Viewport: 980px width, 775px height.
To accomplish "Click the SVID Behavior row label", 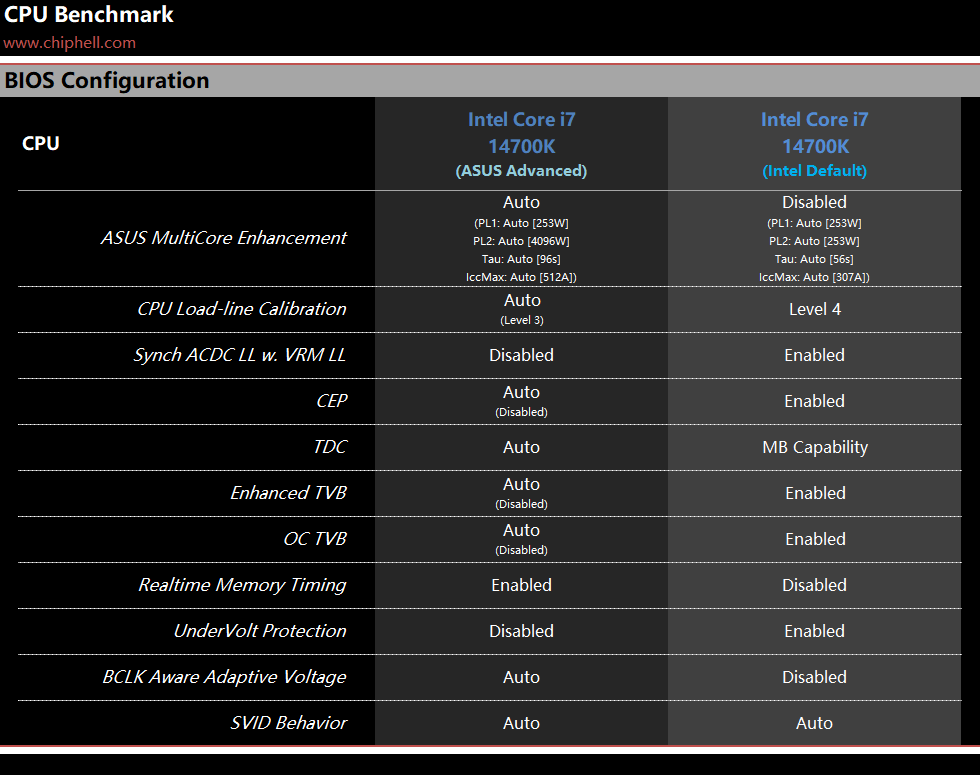I will click(x=288, y=723).
